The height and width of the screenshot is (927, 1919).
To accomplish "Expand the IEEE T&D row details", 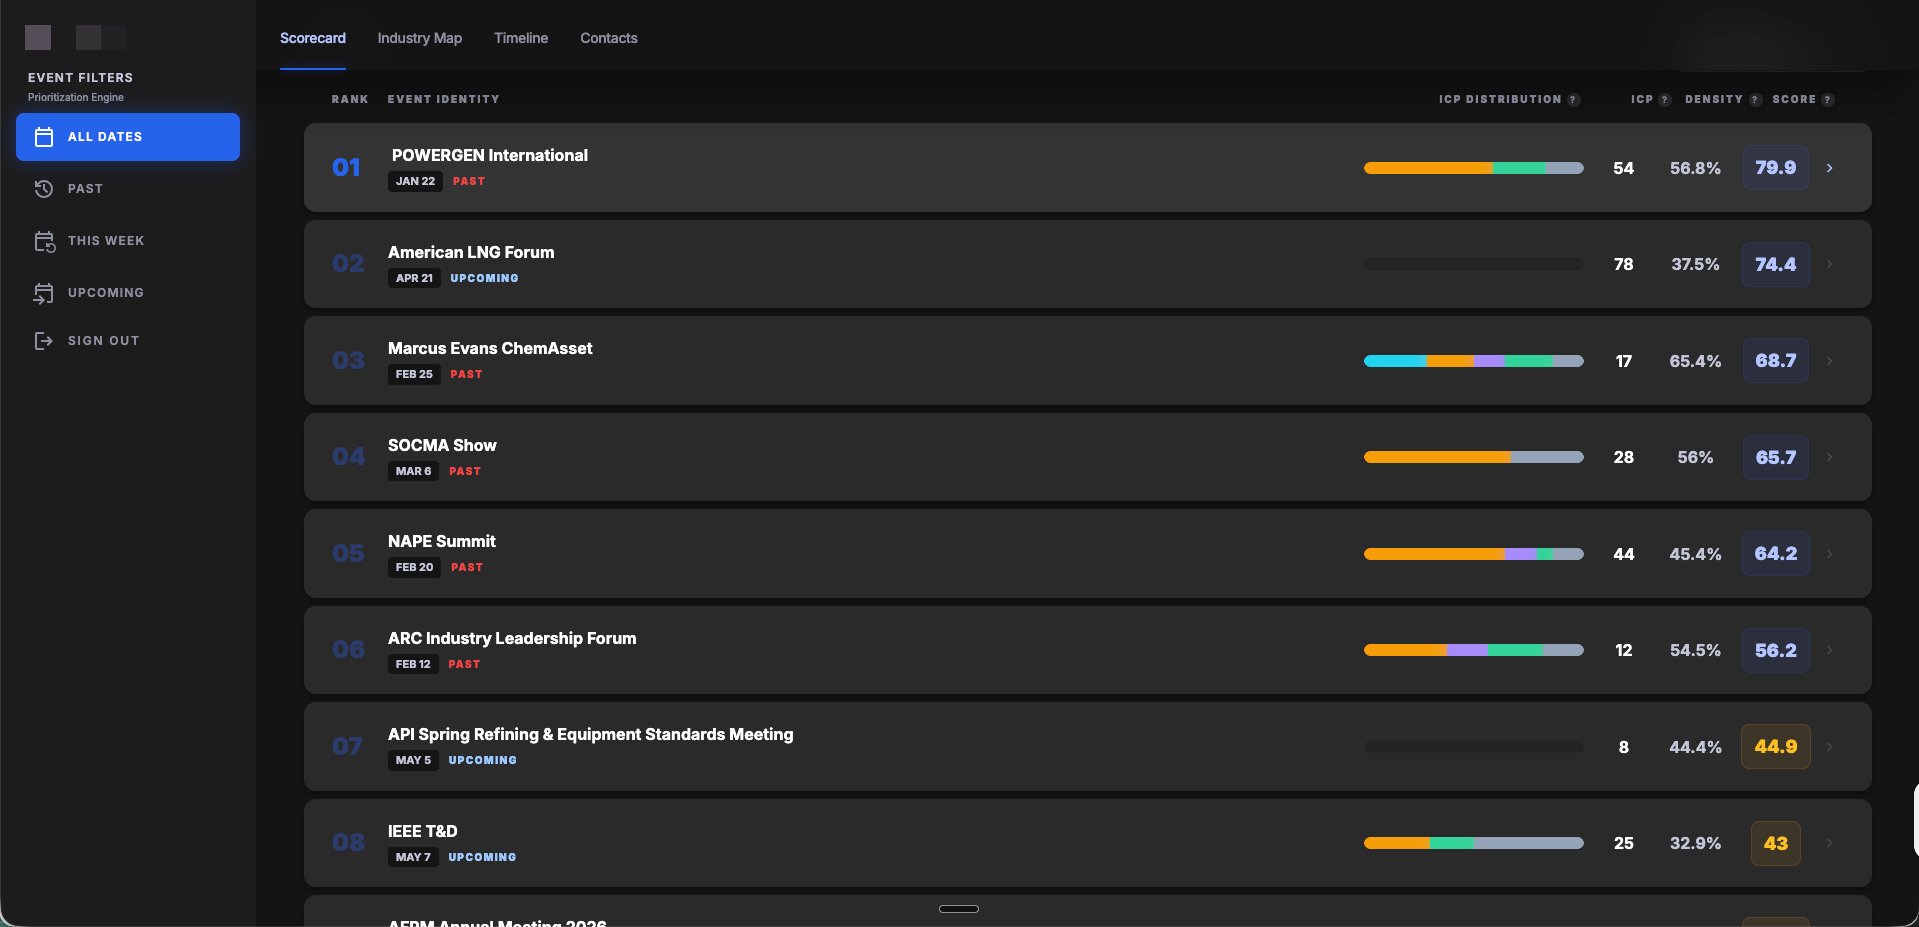I will [x=1831, y=843].
